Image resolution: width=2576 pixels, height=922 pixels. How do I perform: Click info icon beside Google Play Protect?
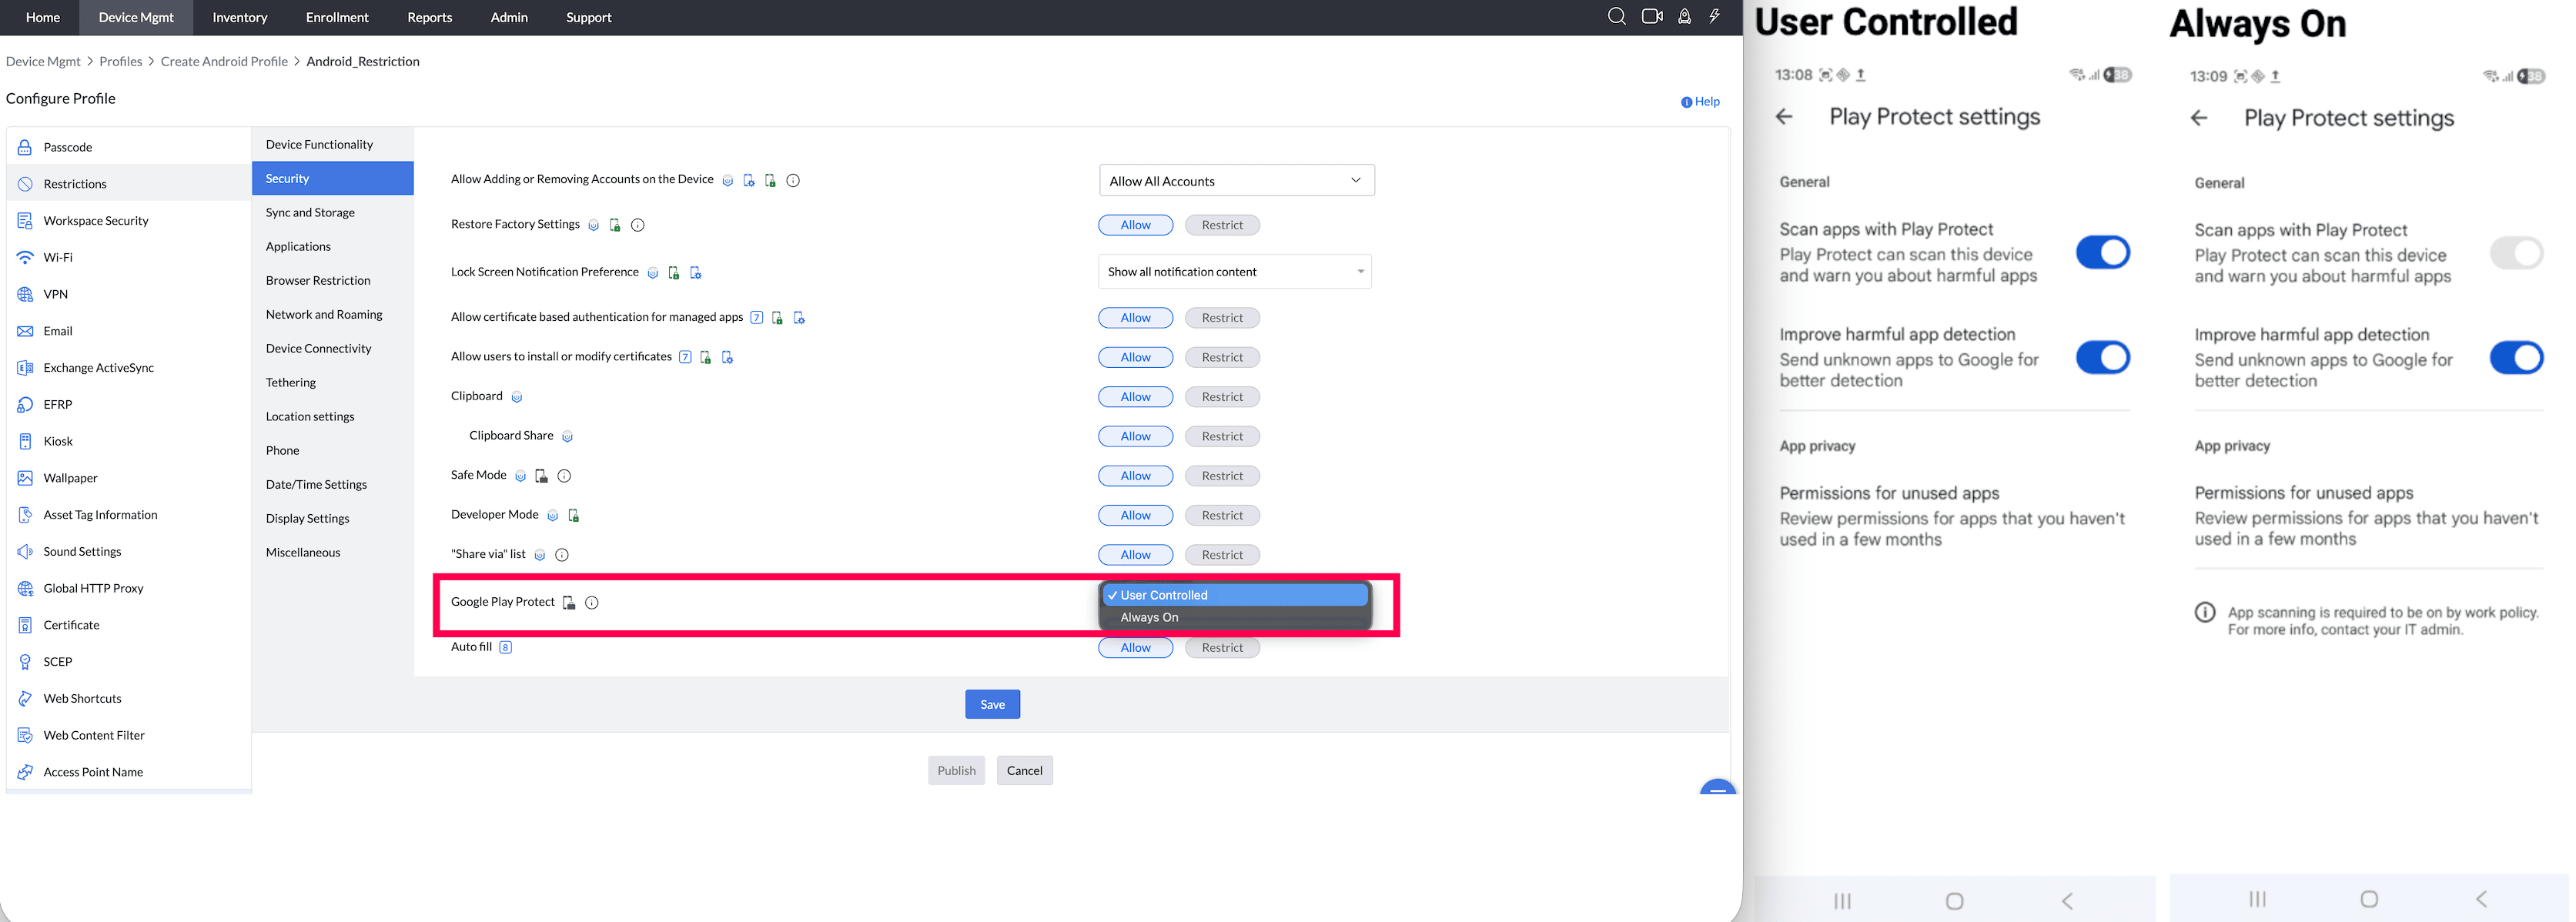click(592, 602)
